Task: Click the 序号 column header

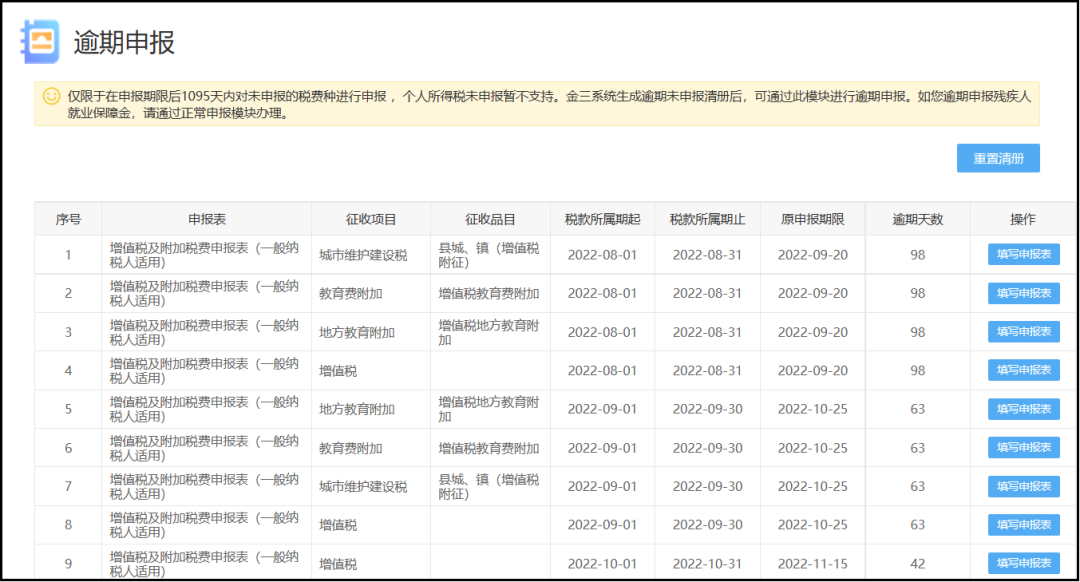Action: point(68,219)
